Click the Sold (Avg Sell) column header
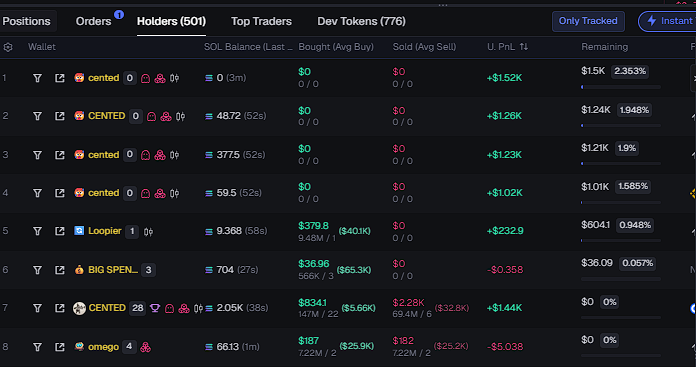Image resolution: width=696 pixels, height=367 pixels. 424,47
